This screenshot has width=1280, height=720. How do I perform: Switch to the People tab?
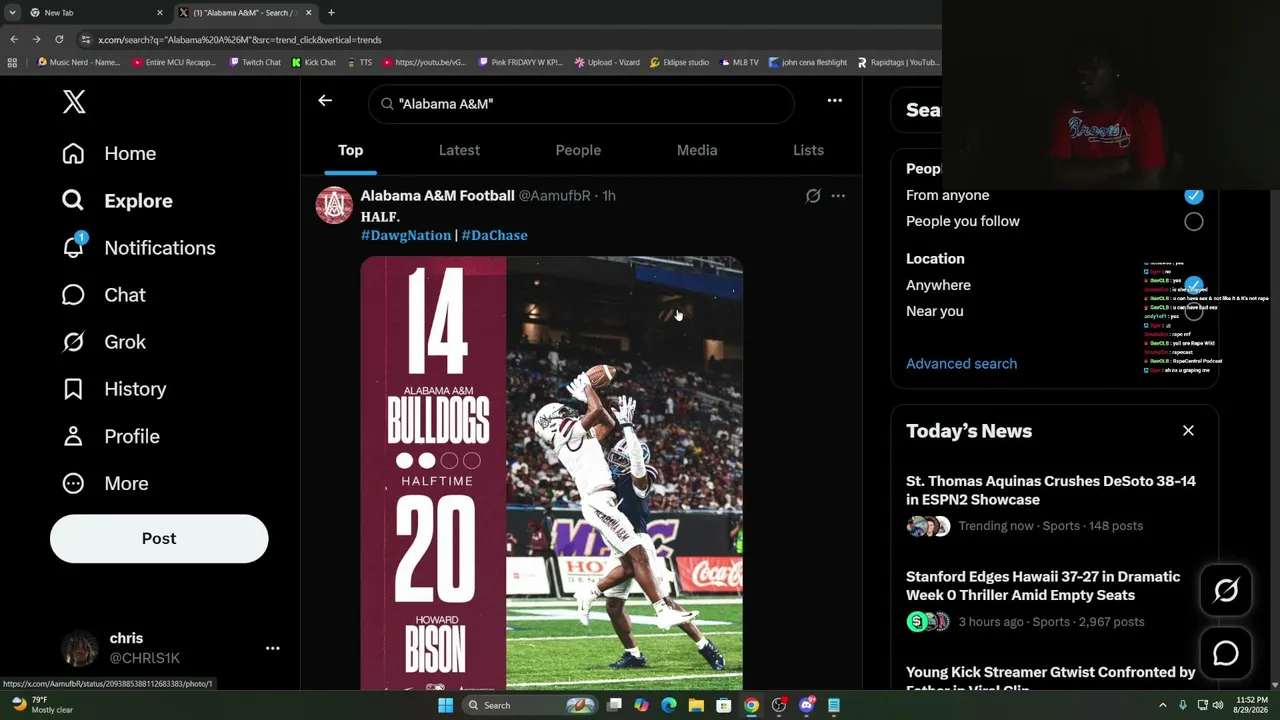(x=578, y=150)
